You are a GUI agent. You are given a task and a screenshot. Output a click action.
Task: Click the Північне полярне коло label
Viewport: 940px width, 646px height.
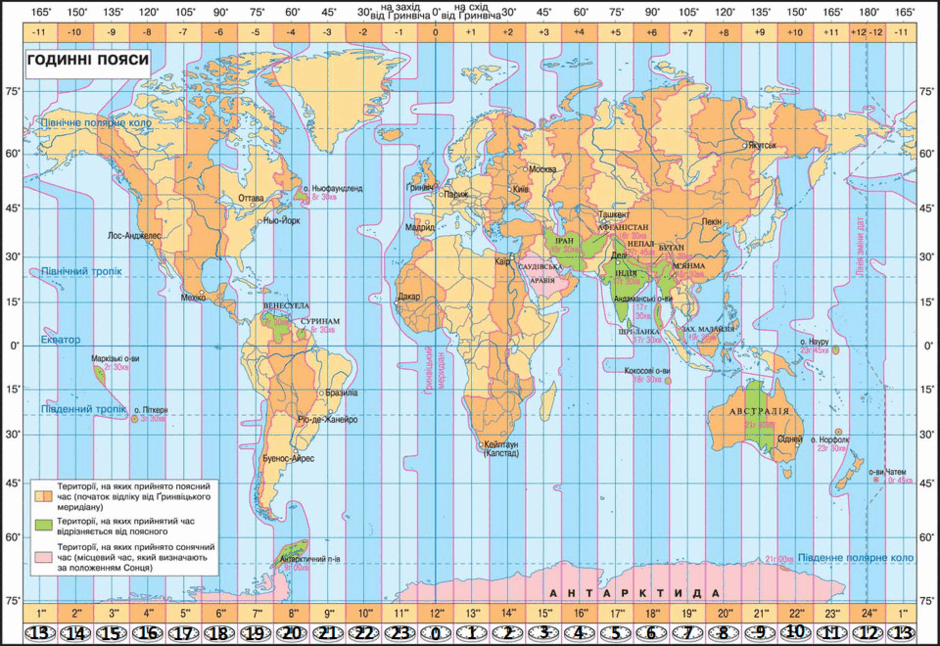(96, 122)
